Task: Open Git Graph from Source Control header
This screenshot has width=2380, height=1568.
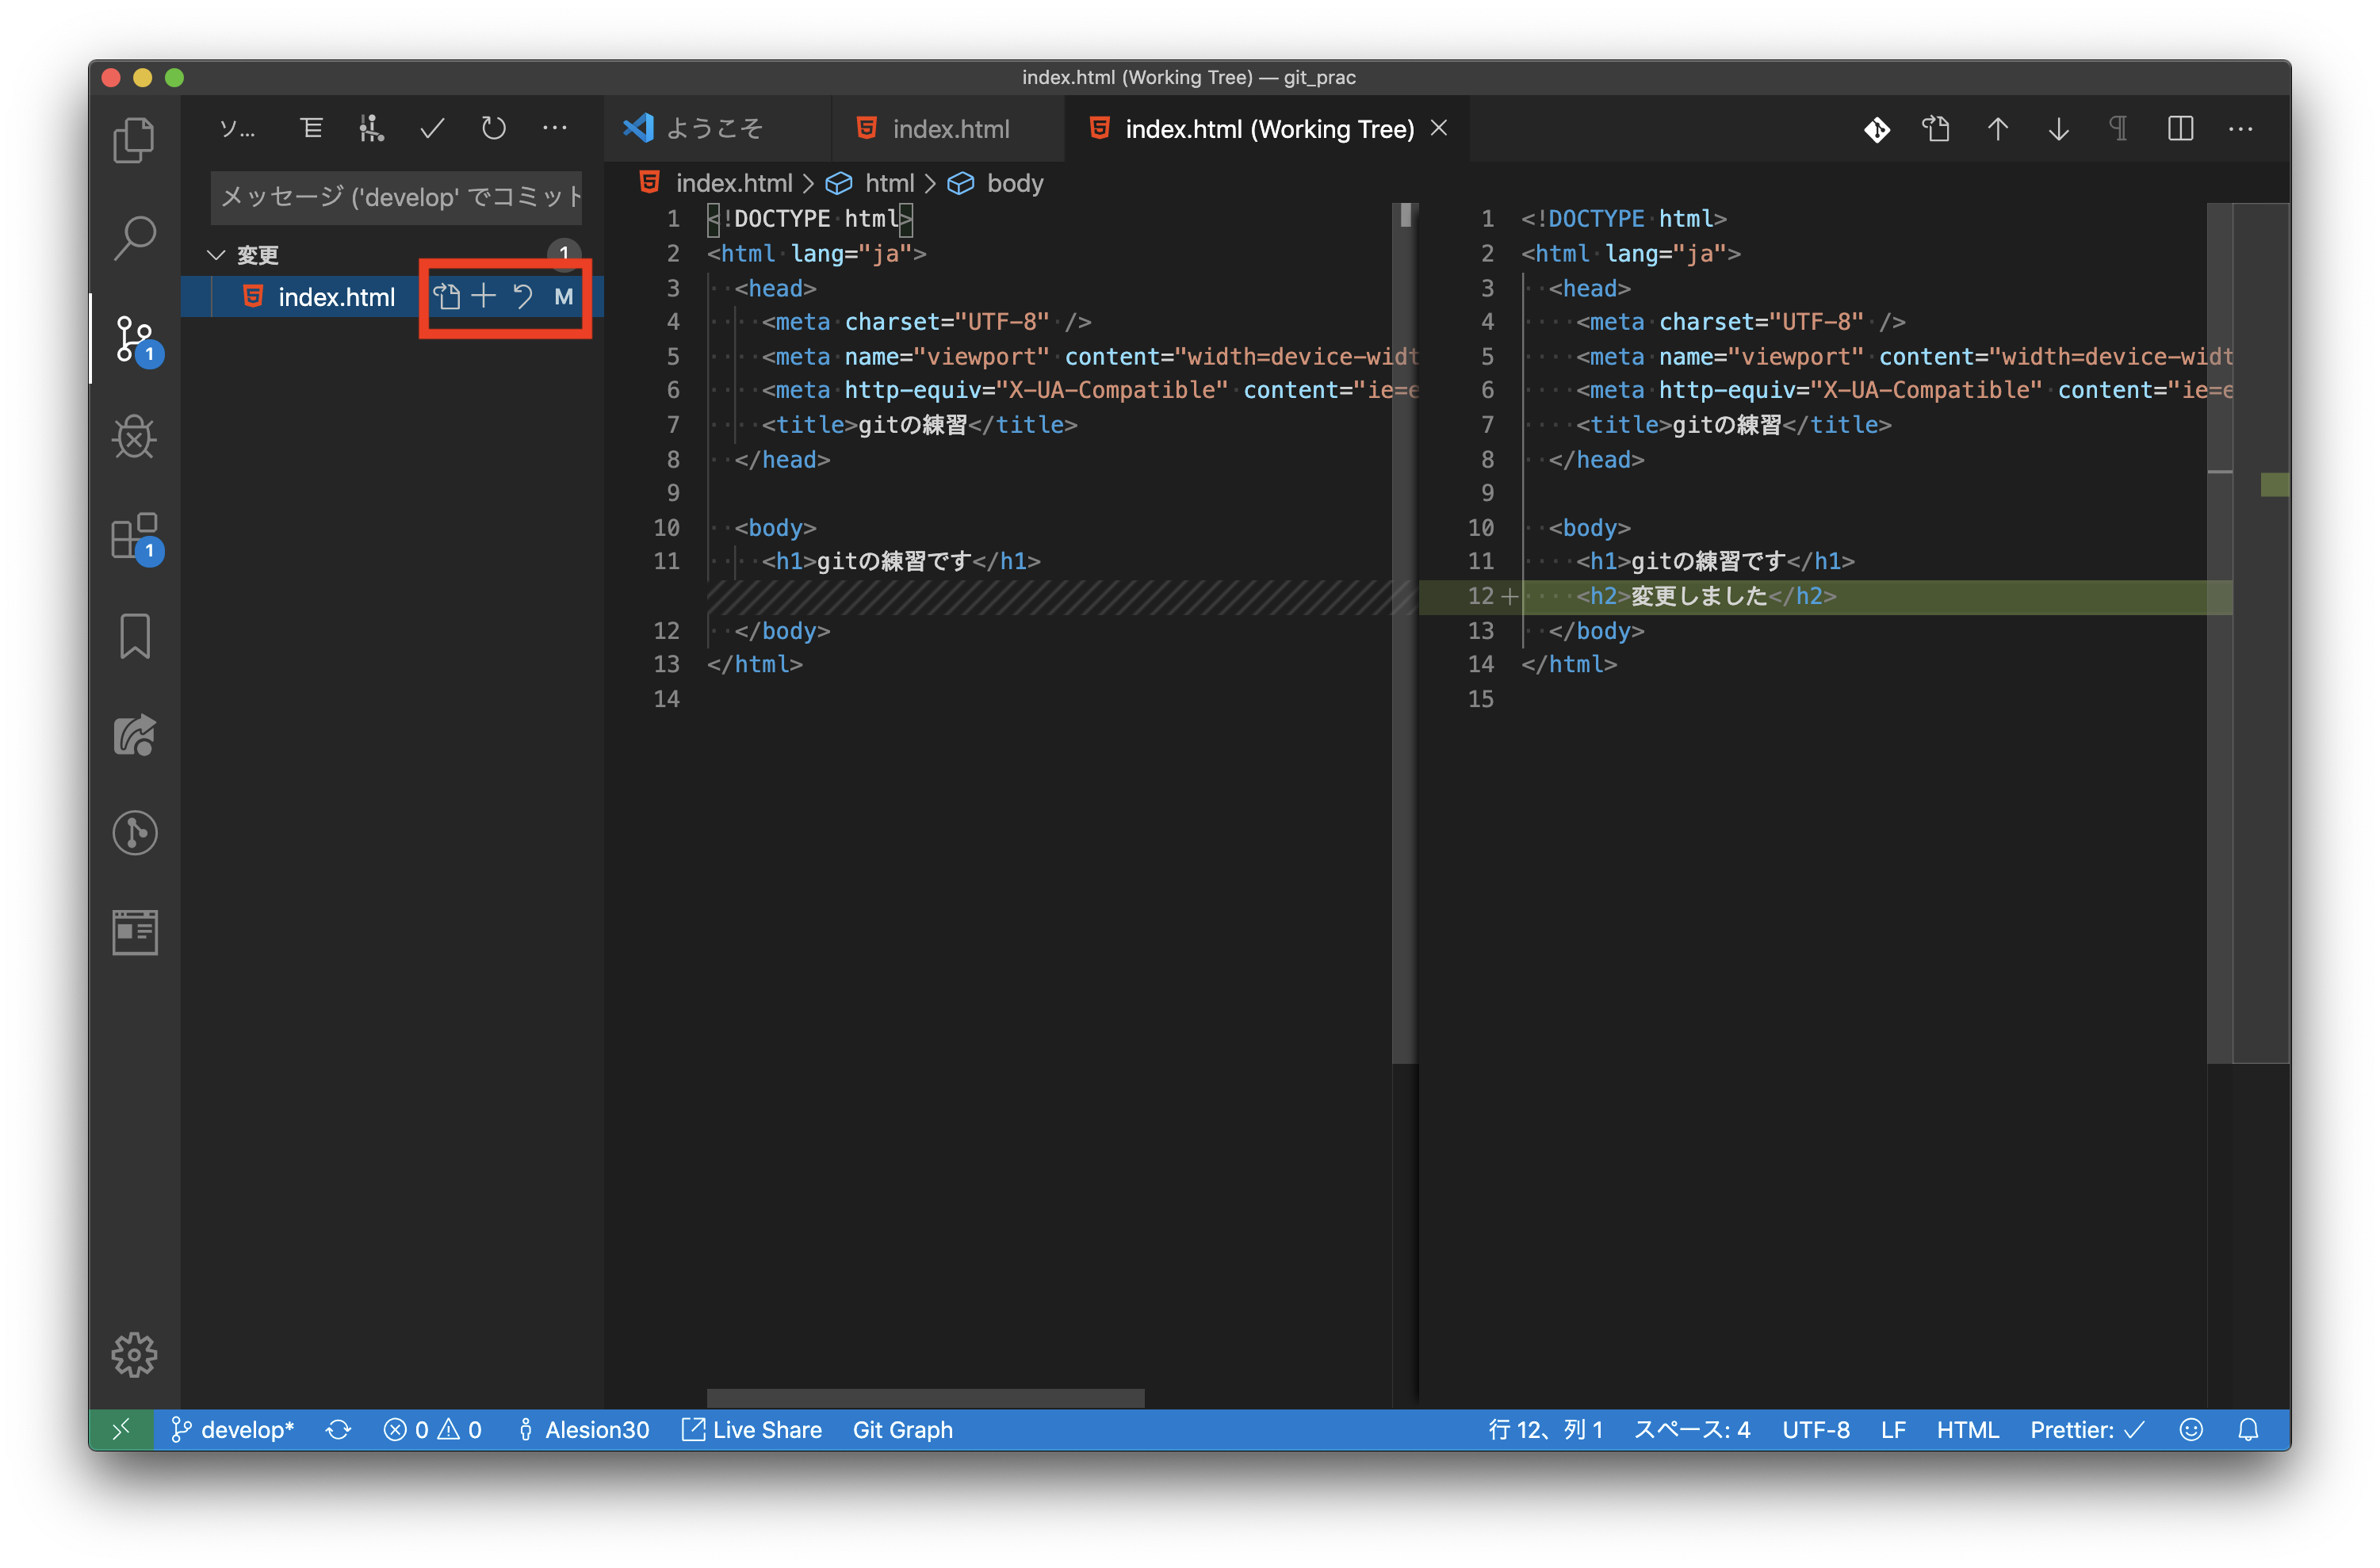Action: click(x=371, y=128)
